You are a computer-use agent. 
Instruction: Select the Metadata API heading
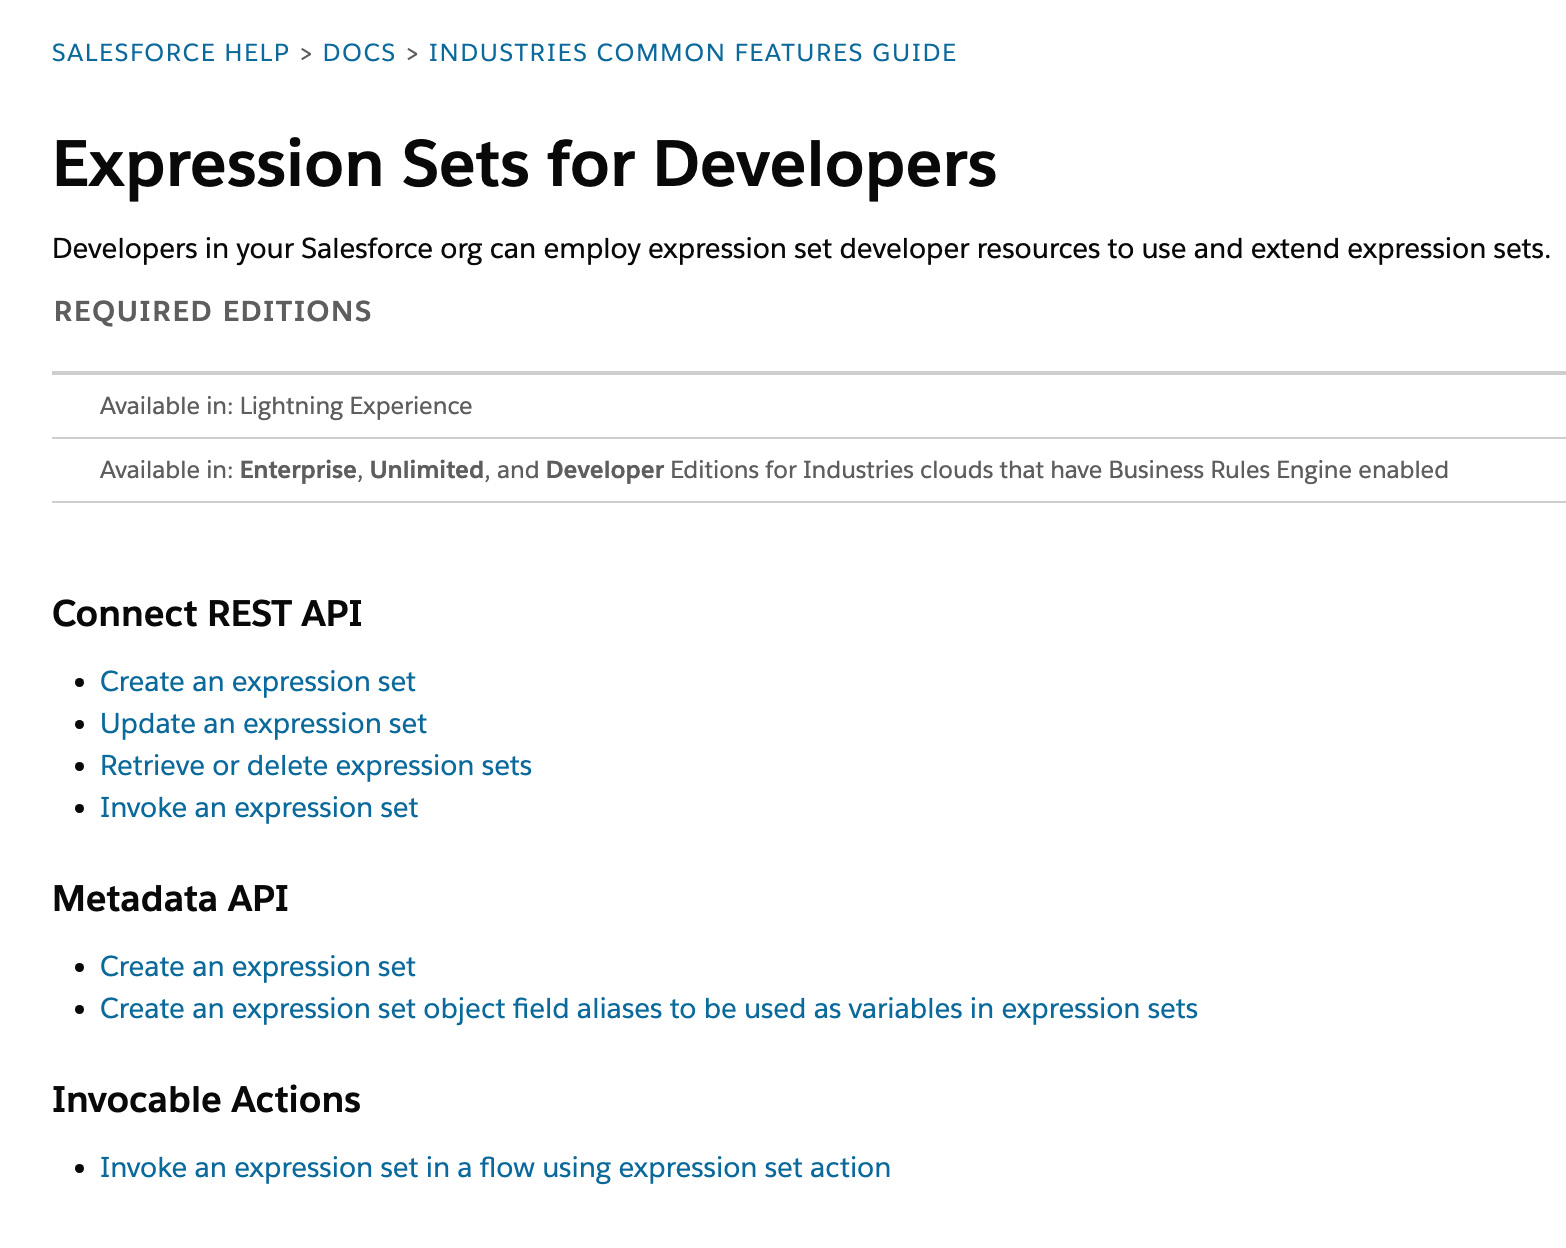click(x=171, y=898)
